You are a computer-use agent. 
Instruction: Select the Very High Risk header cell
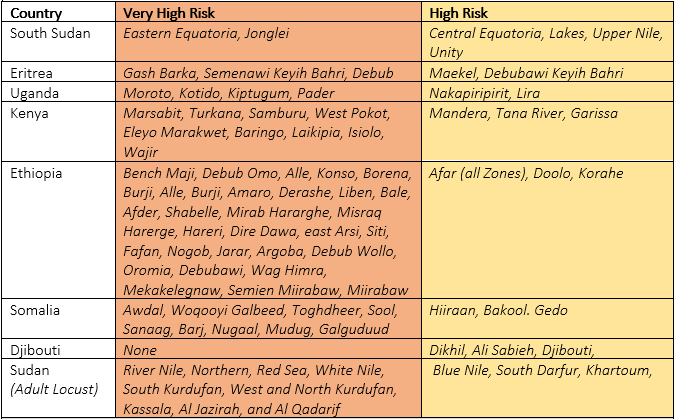click(268, 12)
